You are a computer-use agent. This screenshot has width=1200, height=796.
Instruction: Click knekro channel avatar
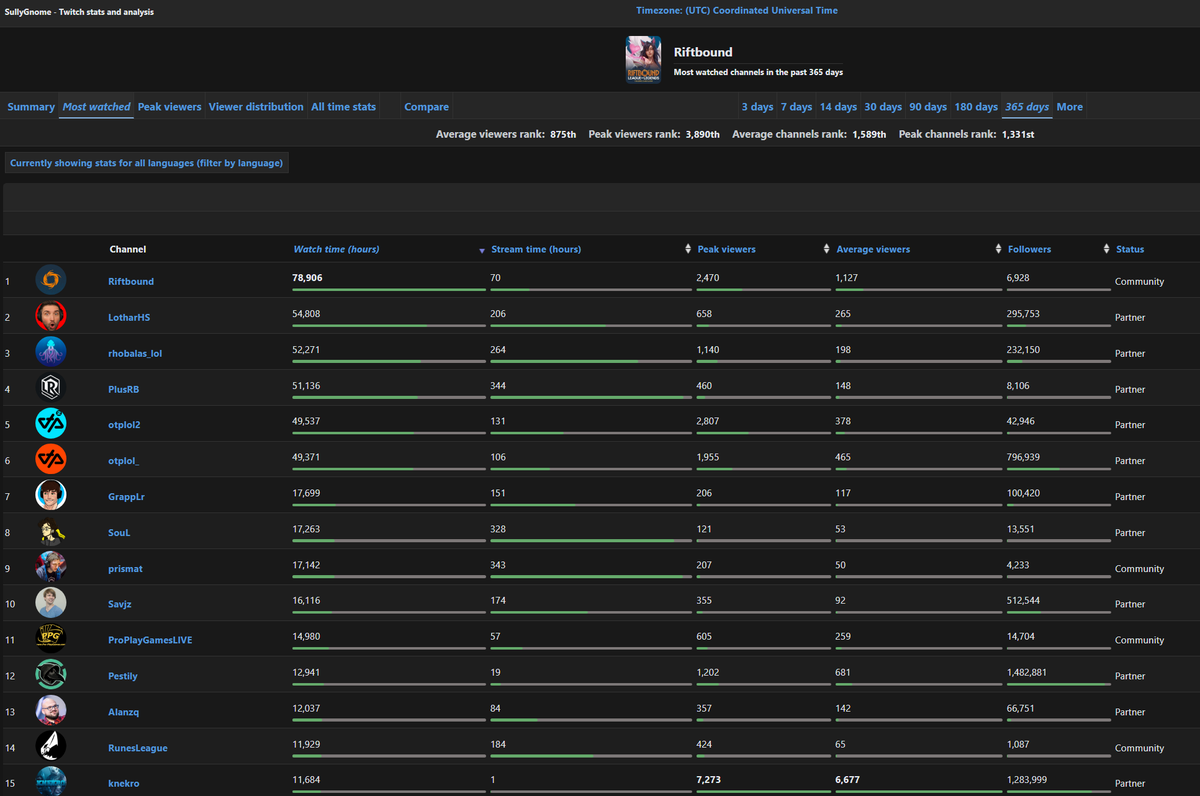[x=51, y=782]
